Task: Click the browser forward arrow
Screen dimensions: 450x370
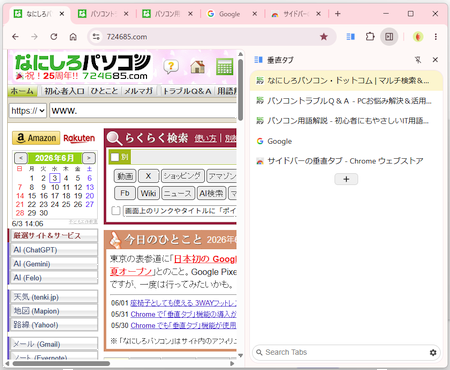Action: [x=34, y=37]
